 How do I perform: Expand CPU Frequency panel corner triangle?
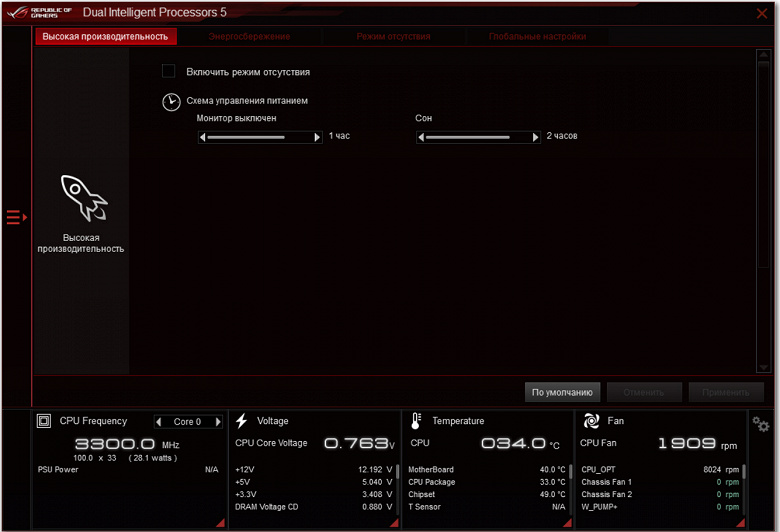220,523
